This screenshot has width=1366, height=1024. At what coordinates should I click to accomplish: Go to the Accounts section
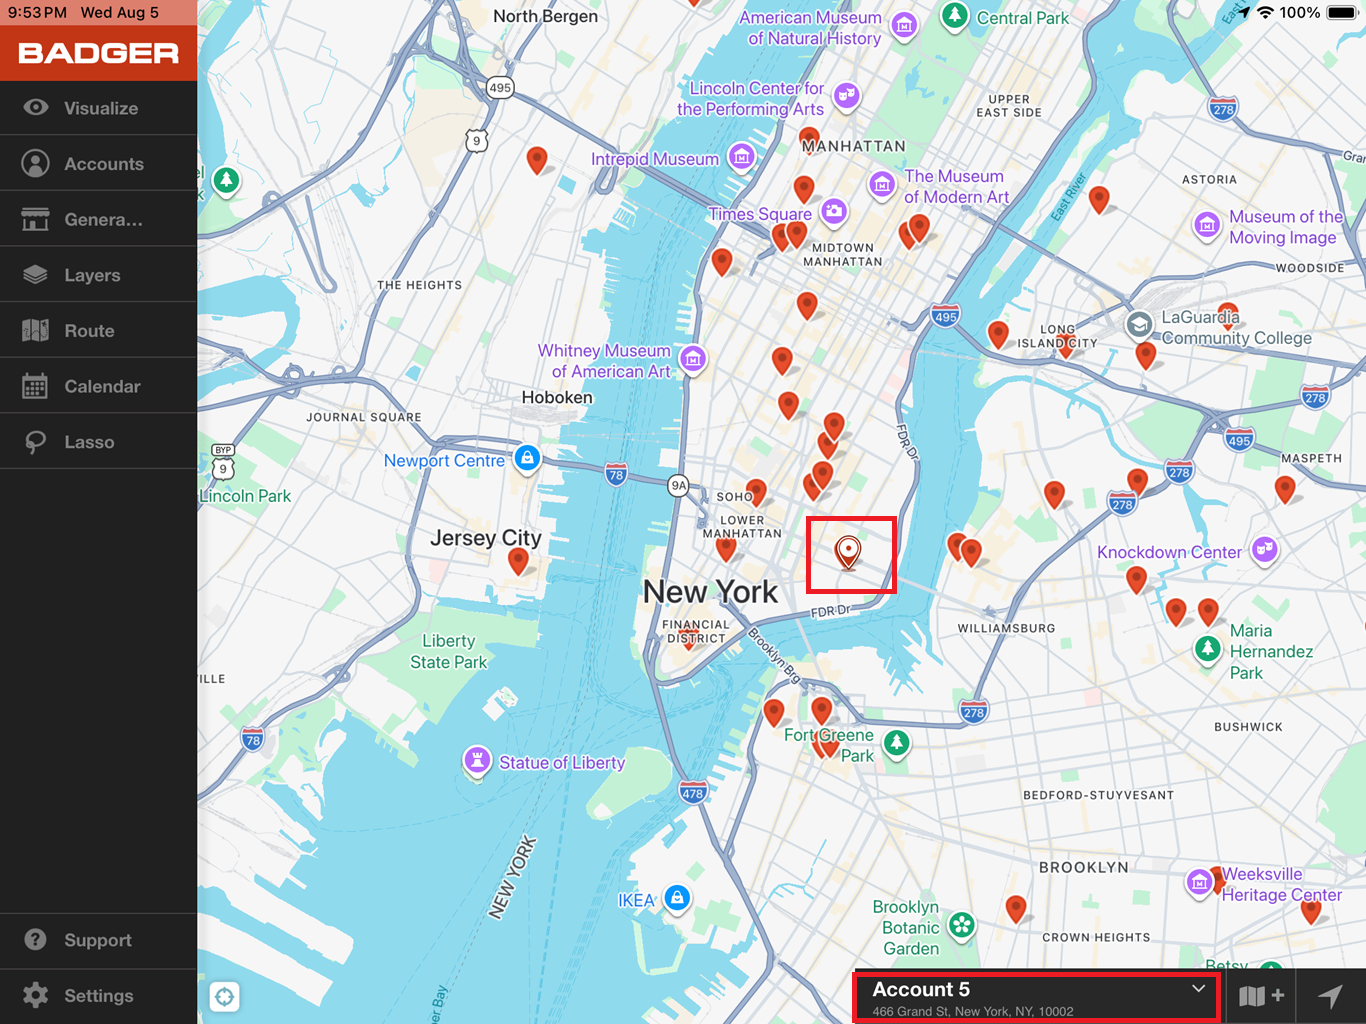[98, 164]
